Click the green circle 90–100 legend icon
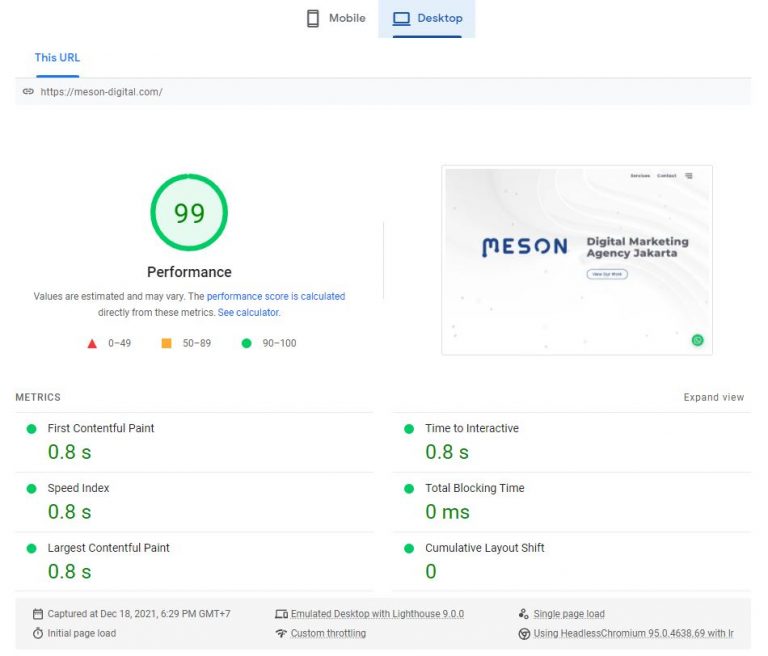The height and width of the screenshot is (656, 768). coord(246,343)
